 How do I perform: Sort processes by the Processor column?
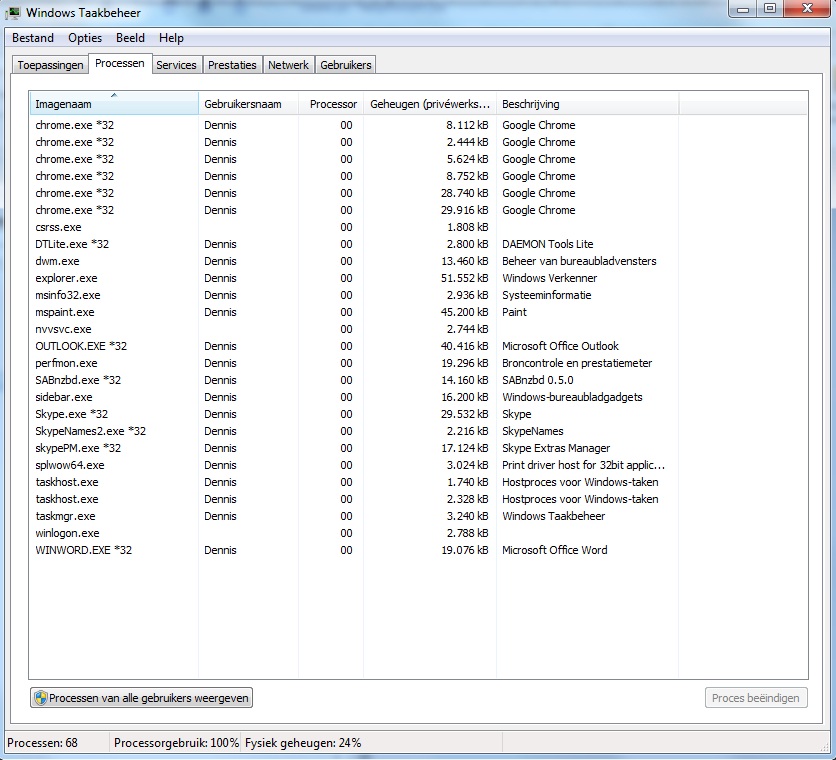tap(332, 104)
